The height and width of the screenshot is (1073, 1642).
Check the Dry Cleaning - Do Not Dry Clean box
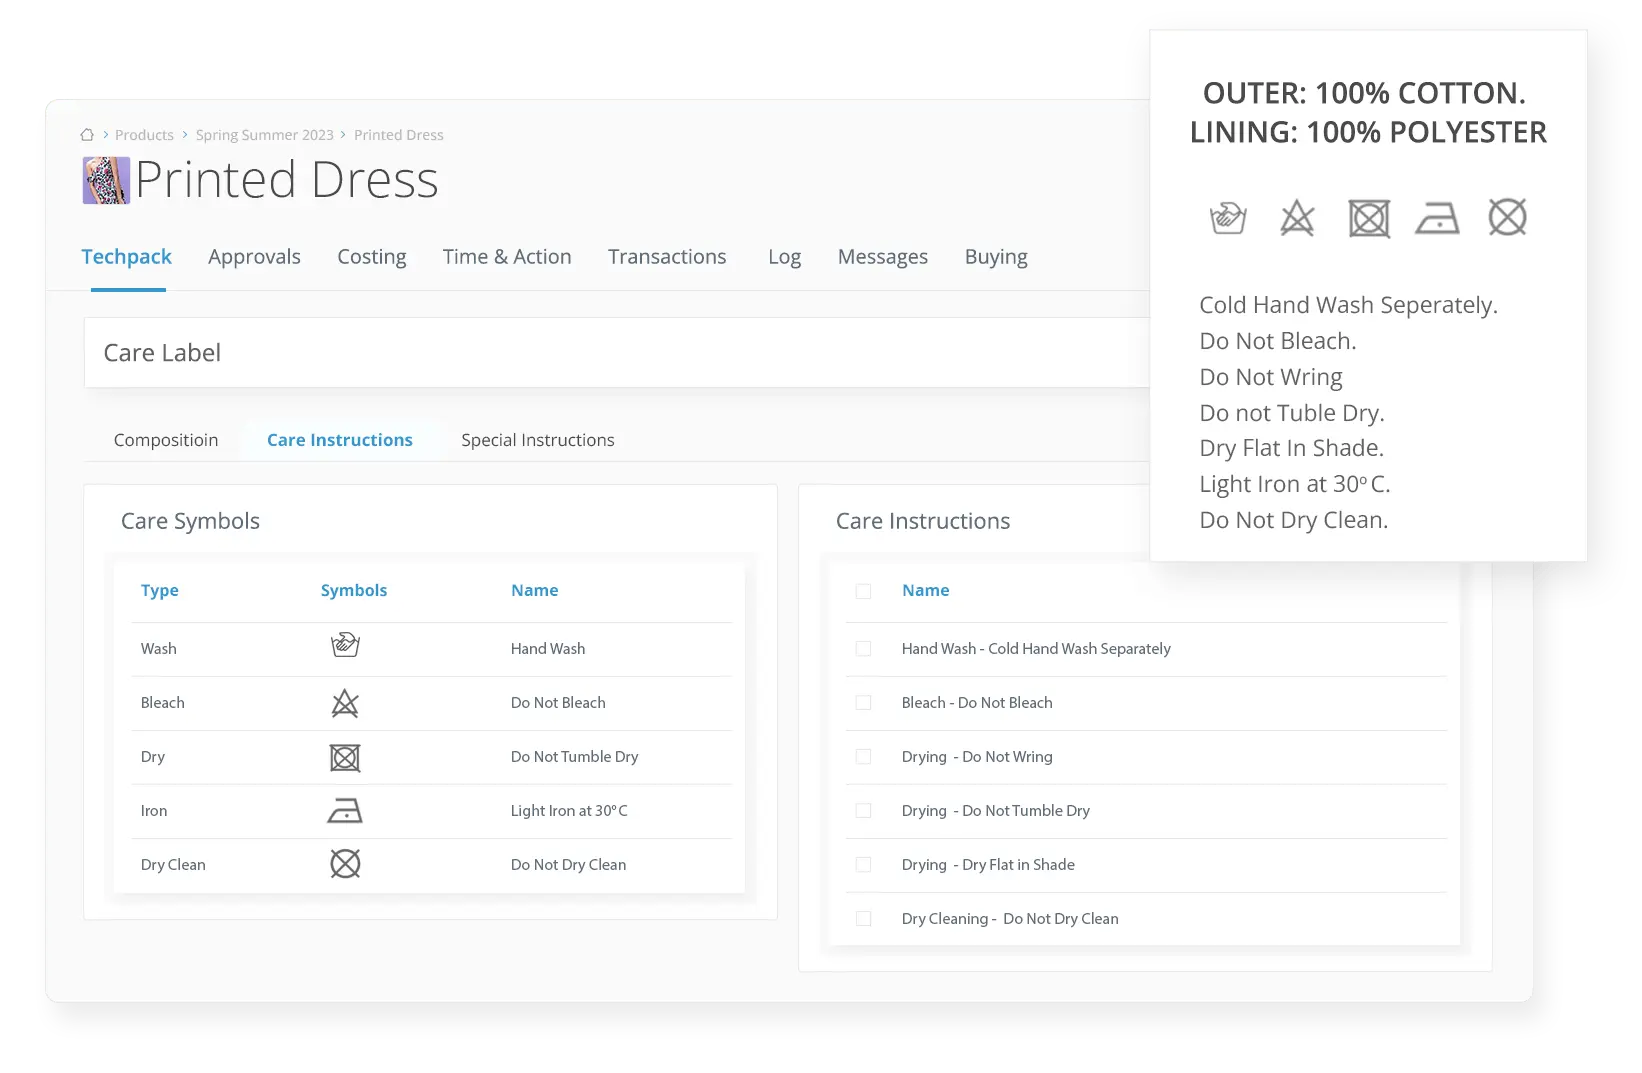click(863, 919)
